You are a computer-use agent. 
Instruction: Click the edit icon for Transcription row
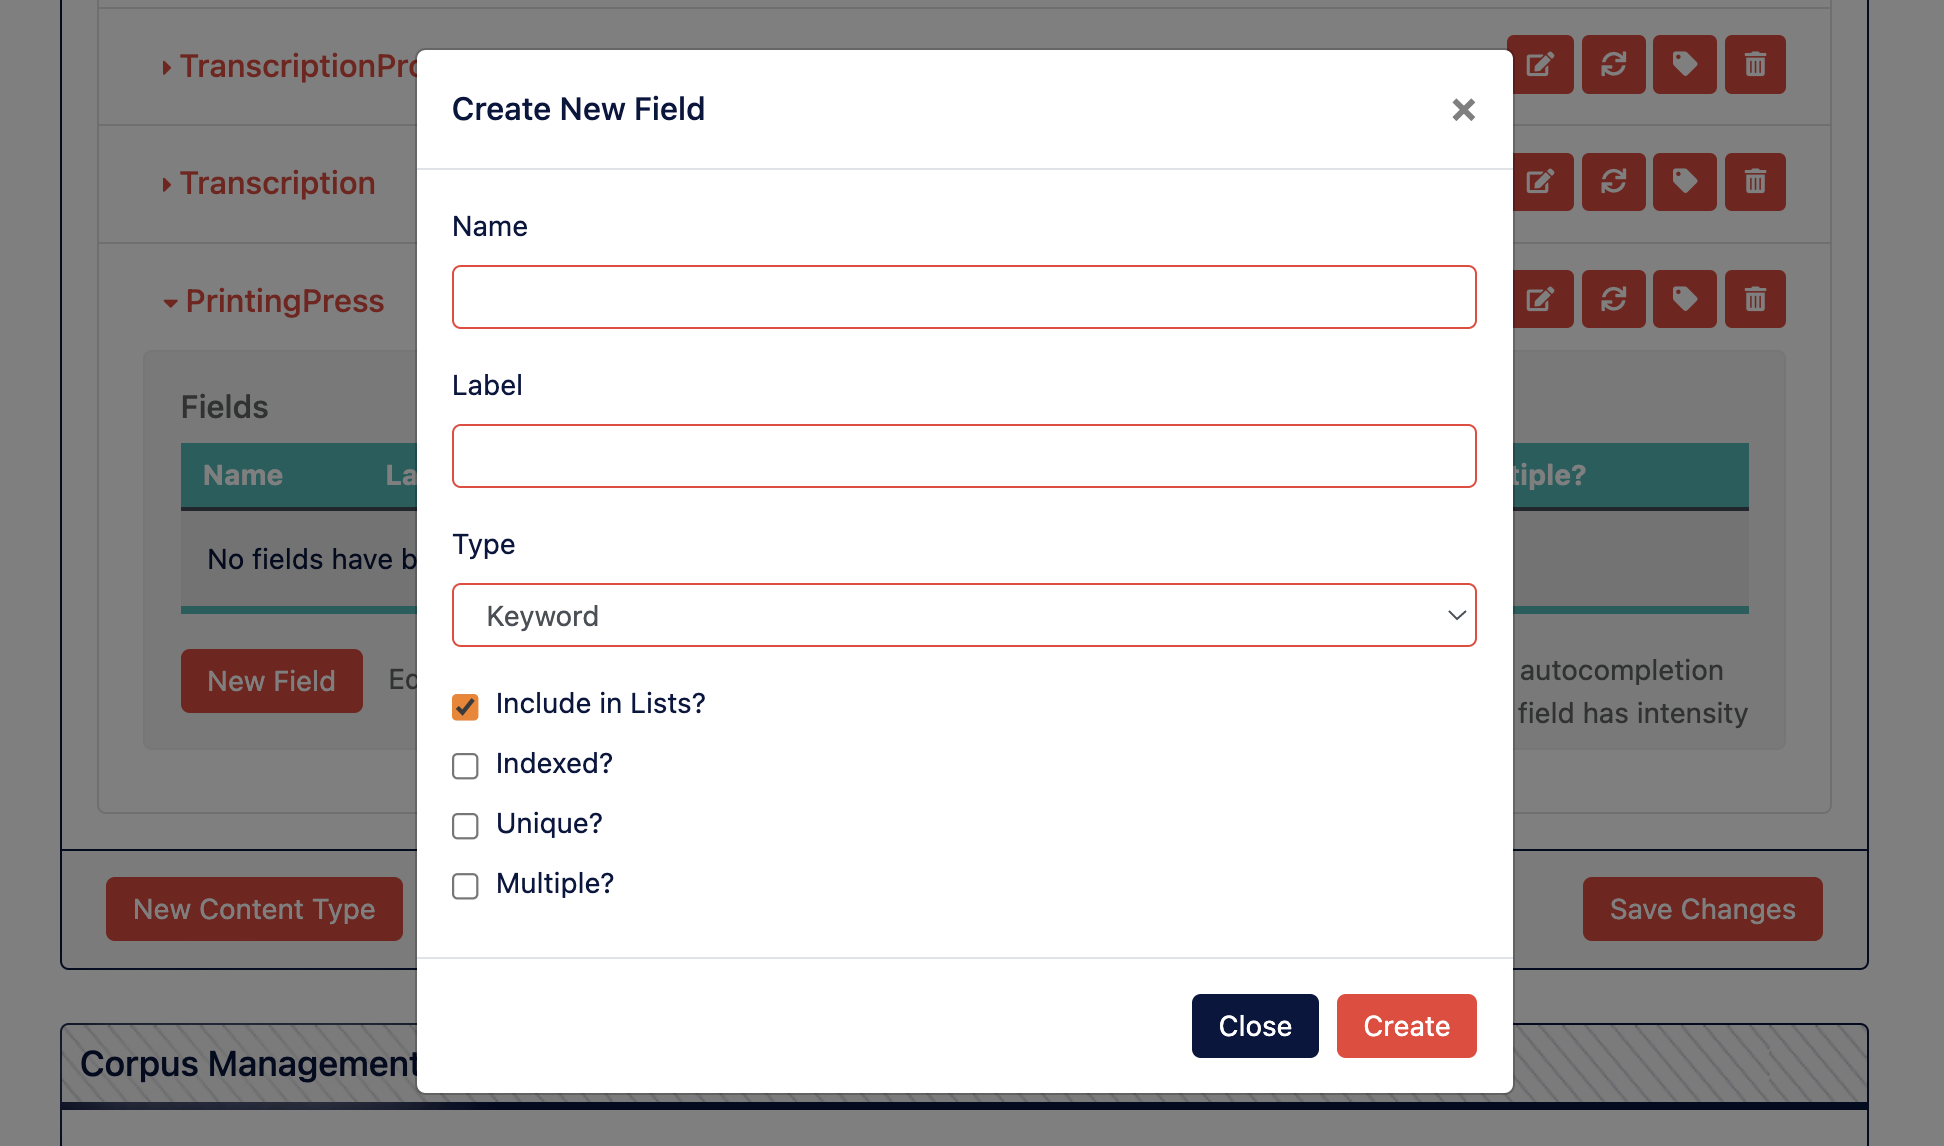(1540, 181)
